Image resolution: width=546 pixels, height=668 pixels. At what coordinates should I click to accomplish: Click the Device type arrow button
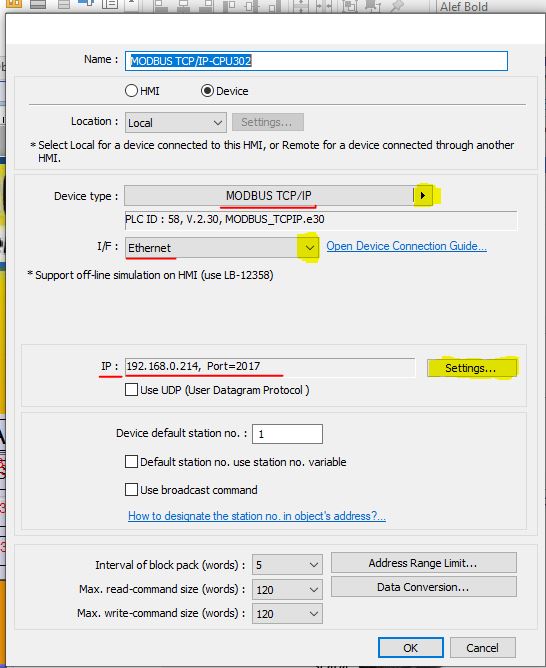point(422,196)
